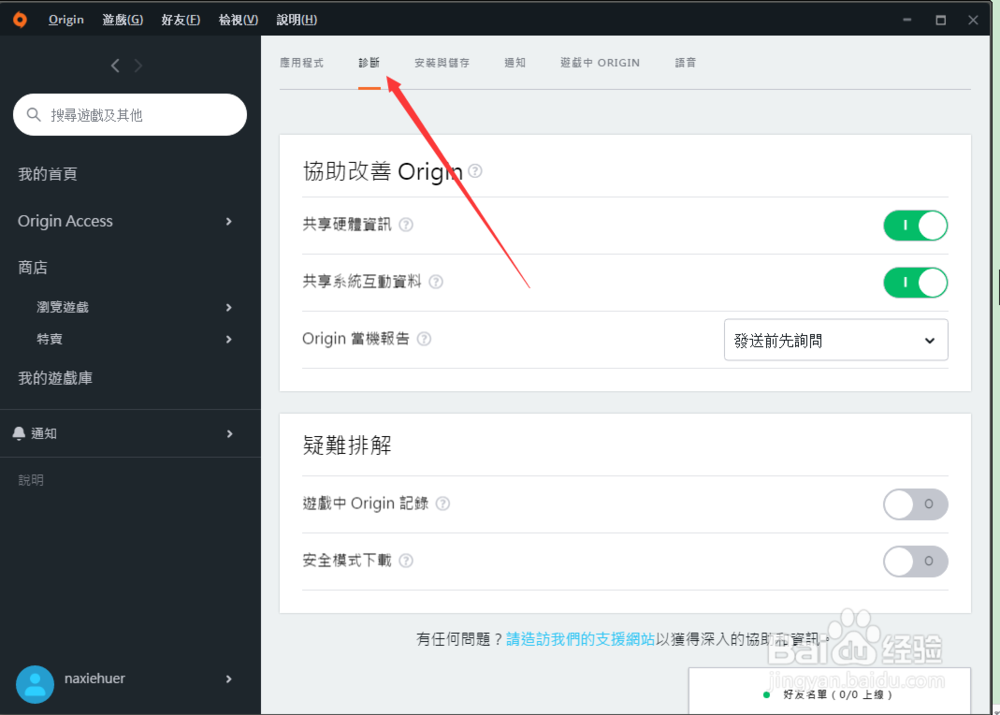Viewport: 1000px width, 715px height.
Task: Switch to the 通知 settings tab
Action: point(515,63)
